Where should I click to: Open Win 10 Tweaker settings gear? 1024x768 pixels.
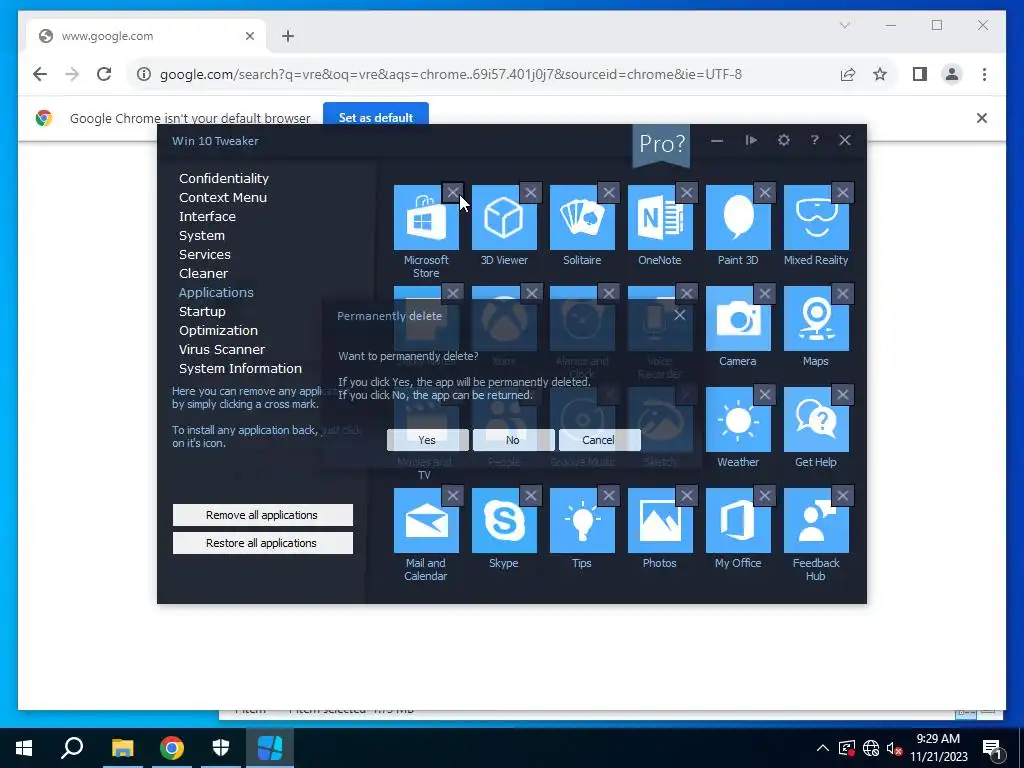pos(783,140)
